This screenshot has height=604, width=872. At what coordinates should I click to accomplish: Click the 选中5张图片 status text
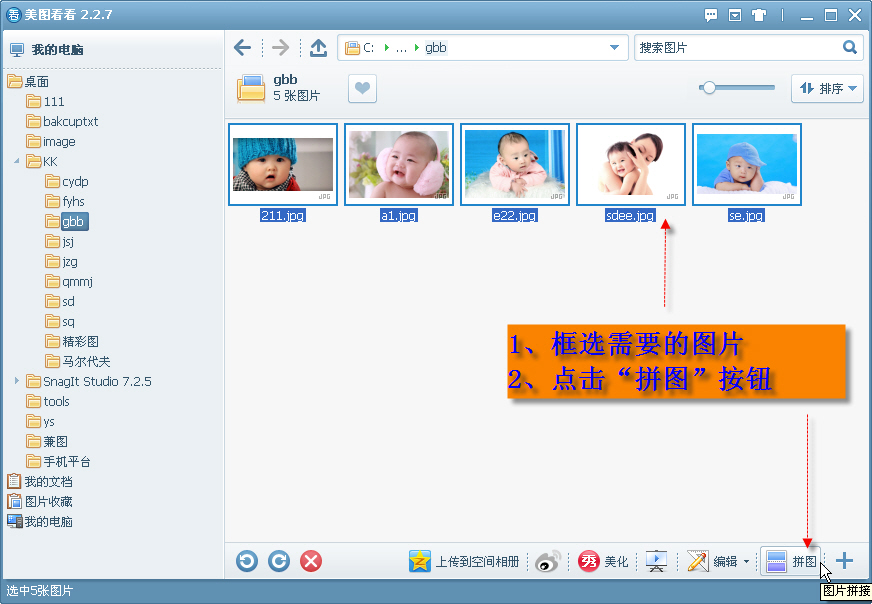(x=40, y=591)
